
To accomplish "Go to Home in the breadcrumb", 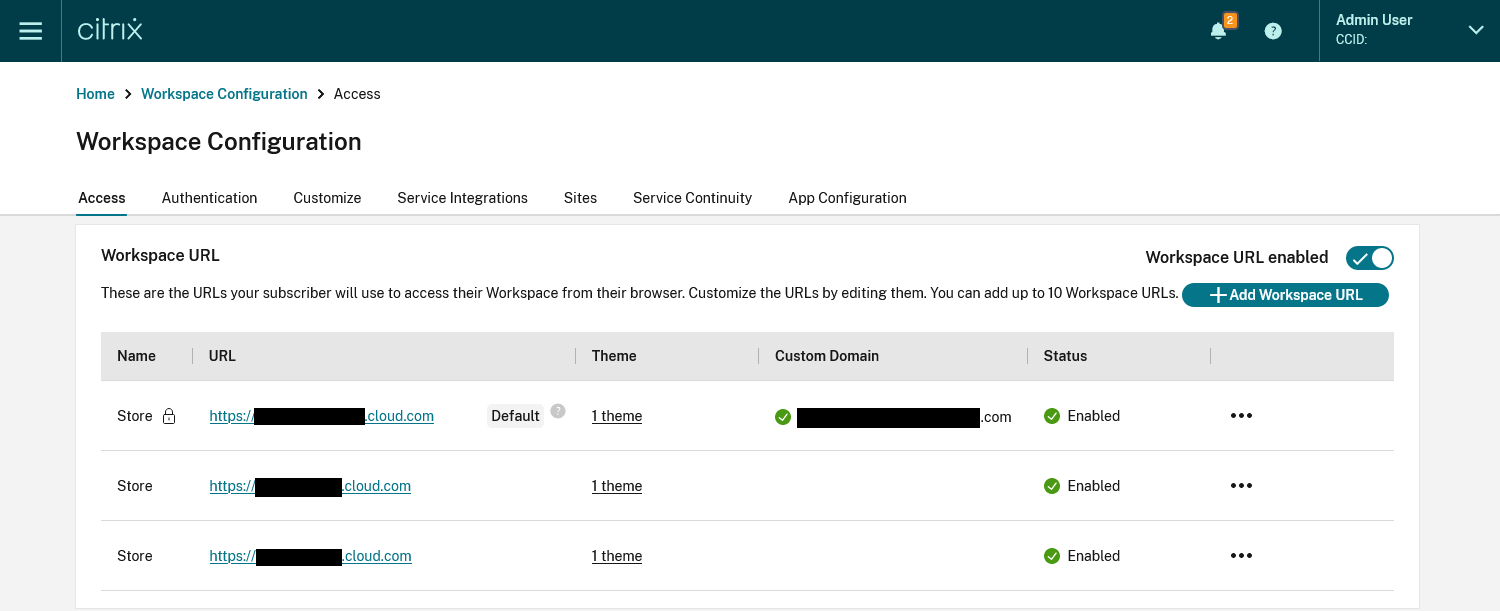I will 95,94.
